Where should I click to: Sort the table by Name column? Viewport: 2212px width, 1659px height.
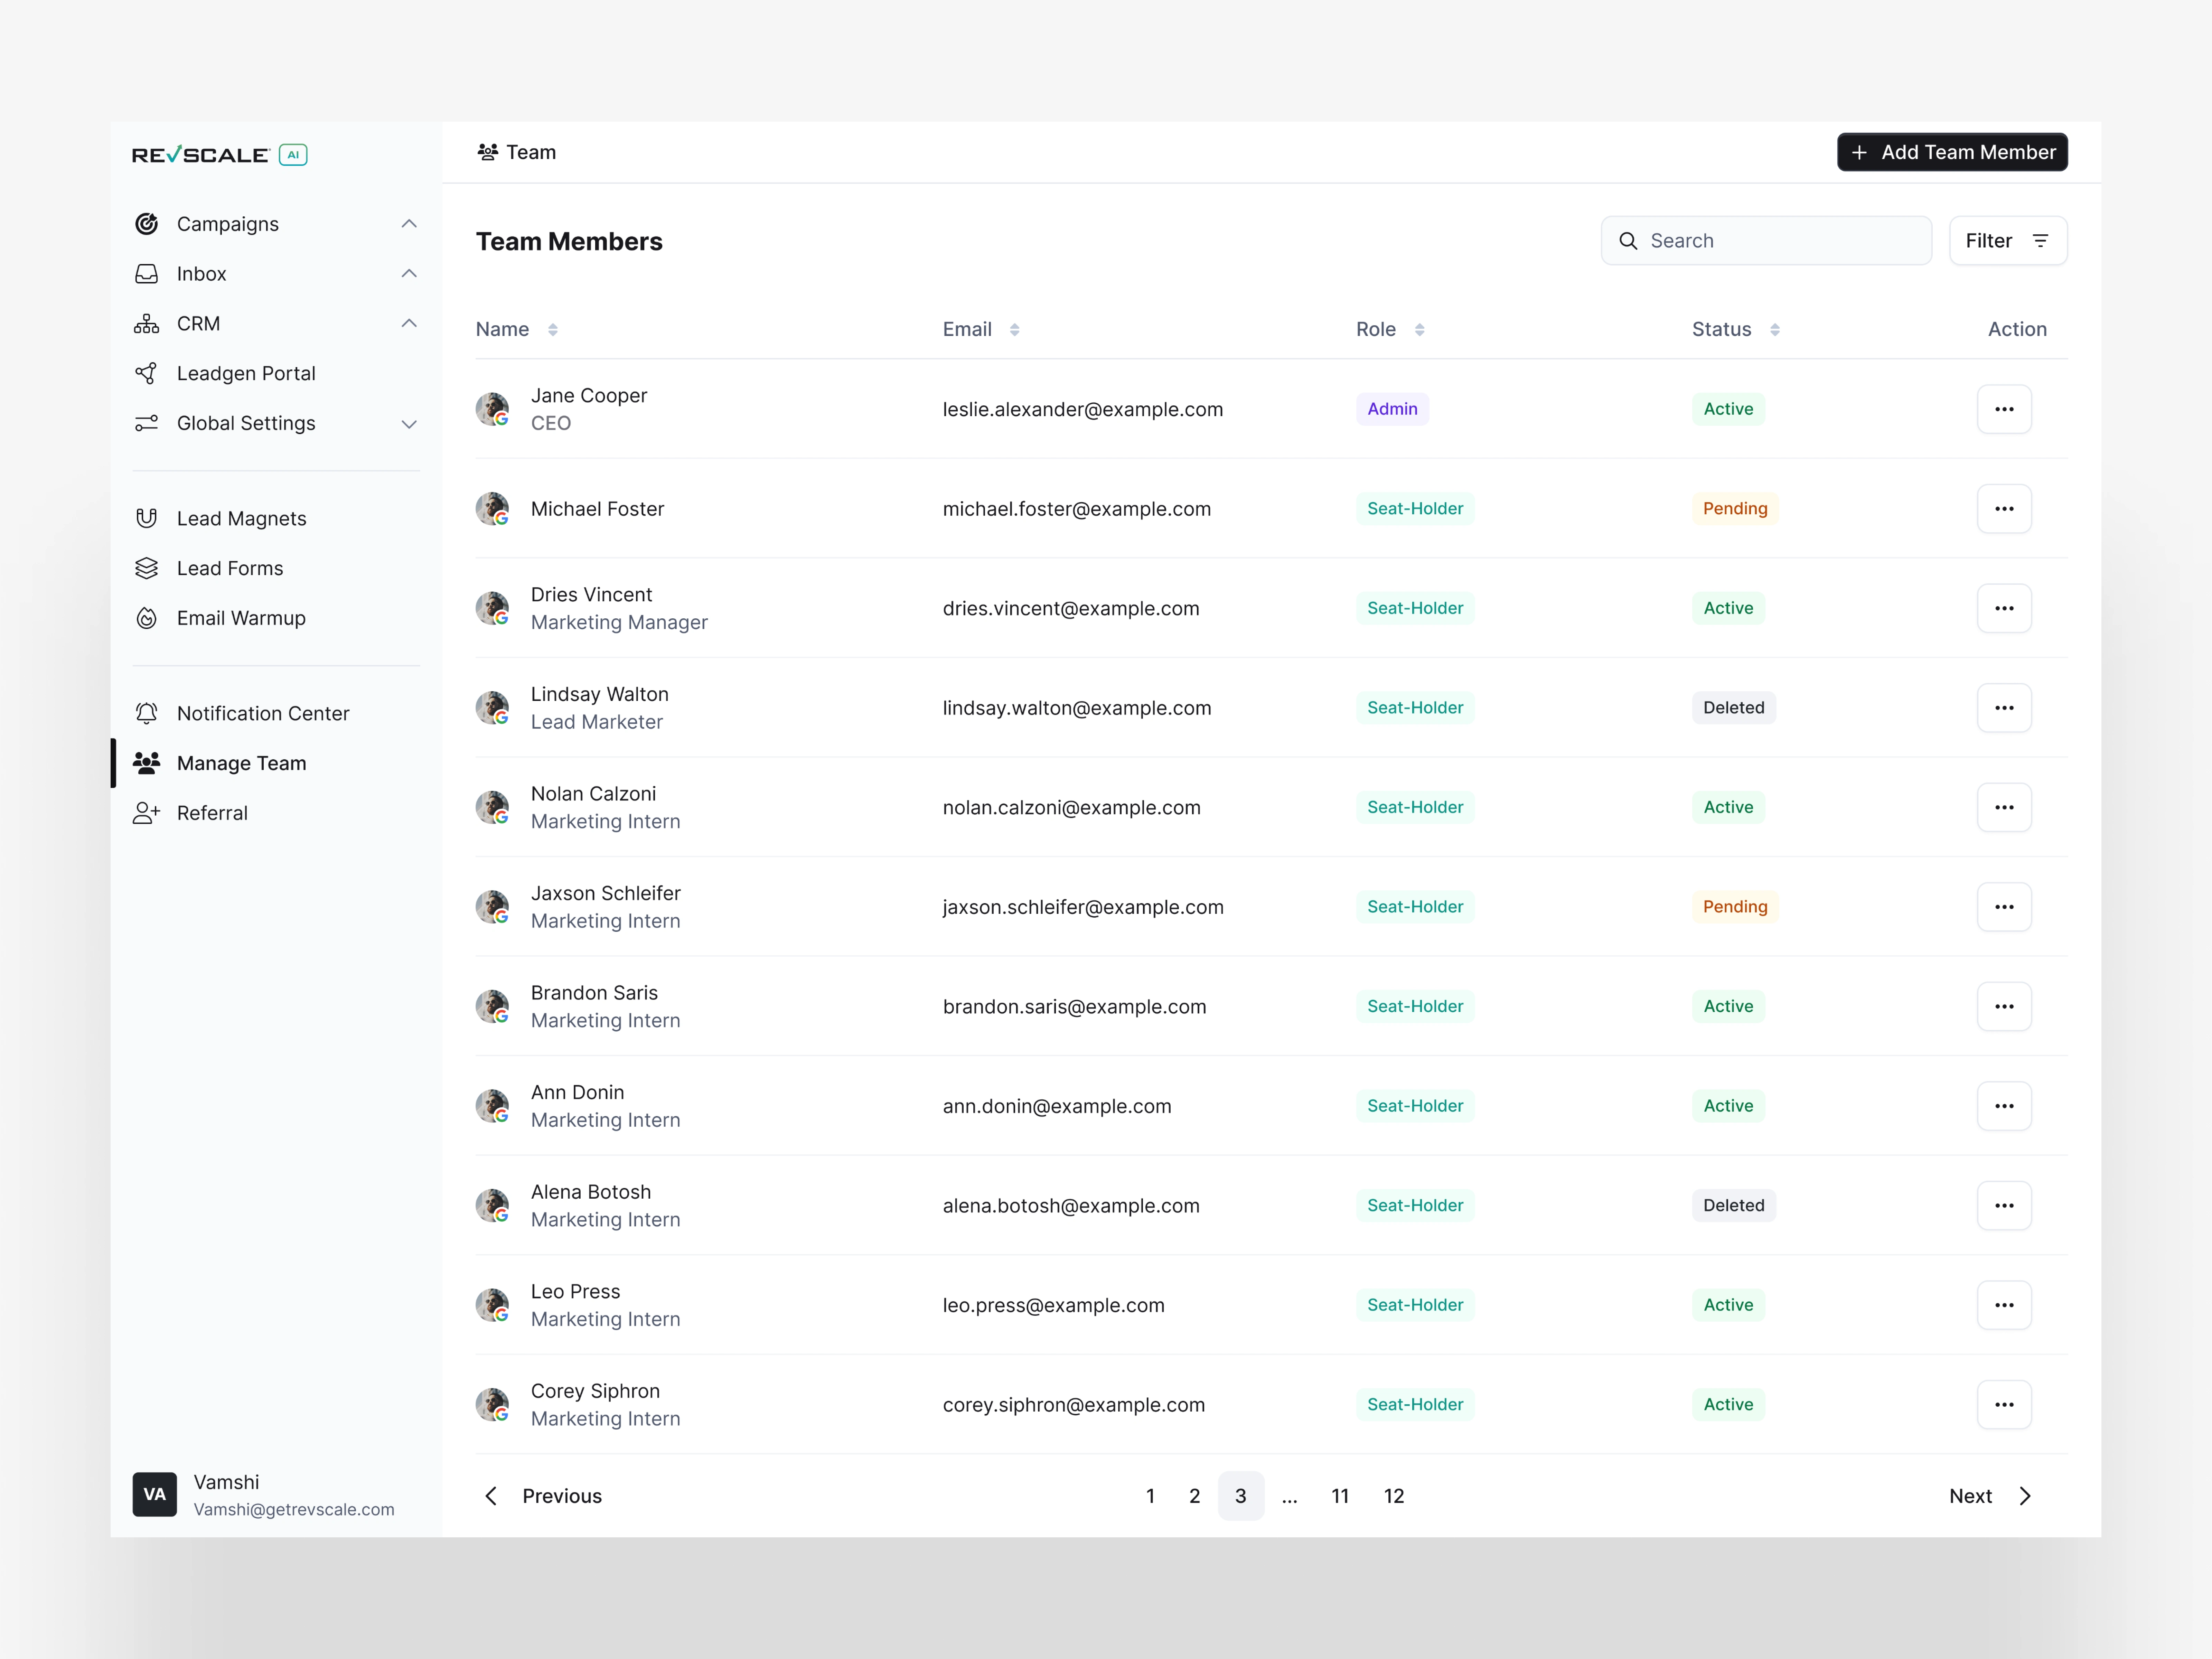[x=553, y=330]
